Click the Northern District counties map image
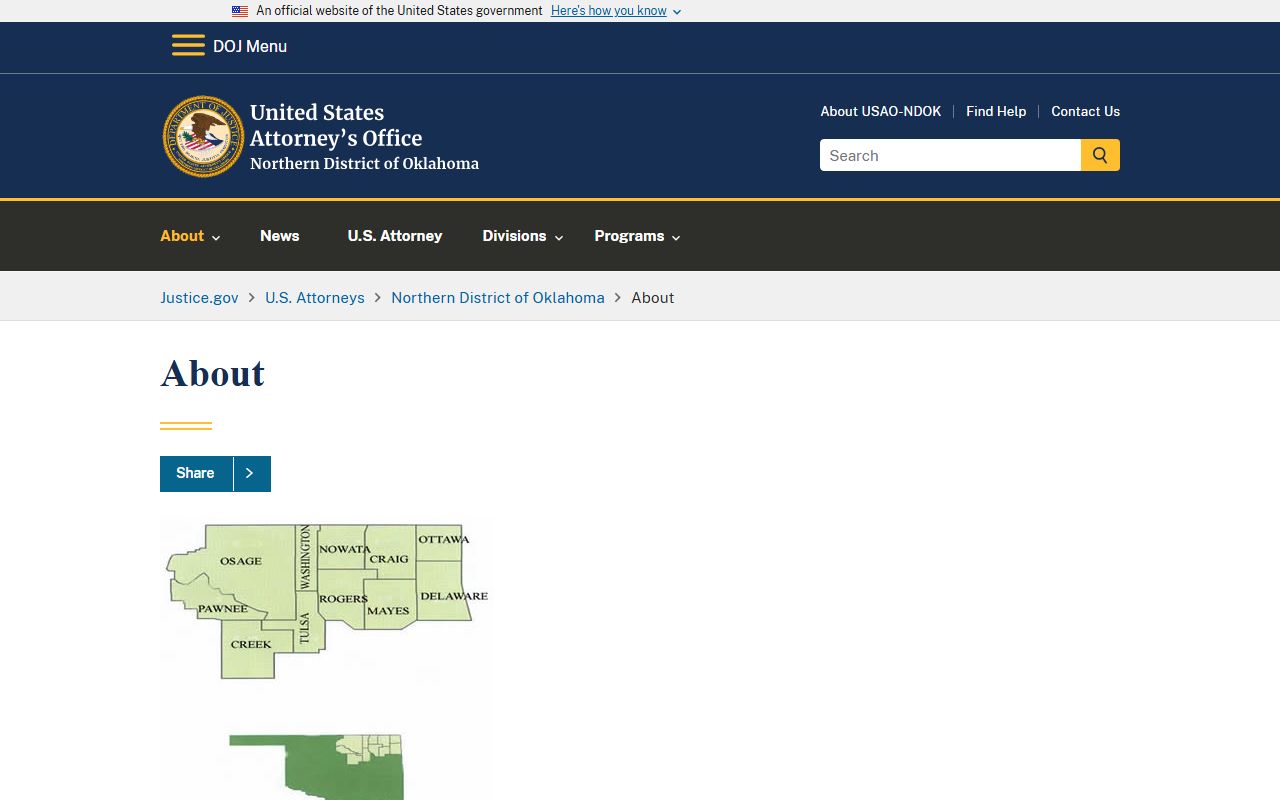 [326, 601]
